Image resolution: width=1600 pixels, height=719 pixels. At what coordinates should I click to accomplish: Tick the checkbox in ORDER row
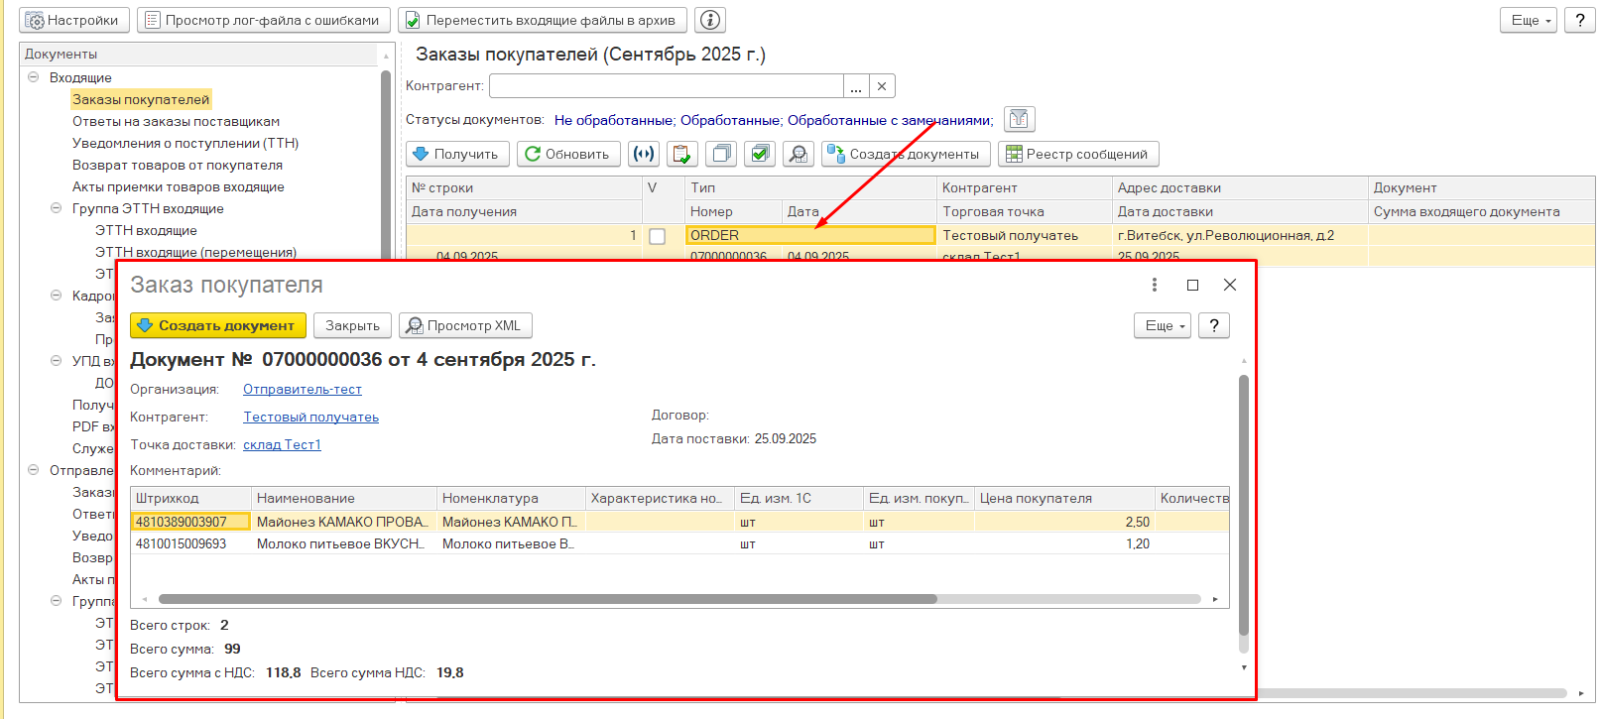coord(657,236)
